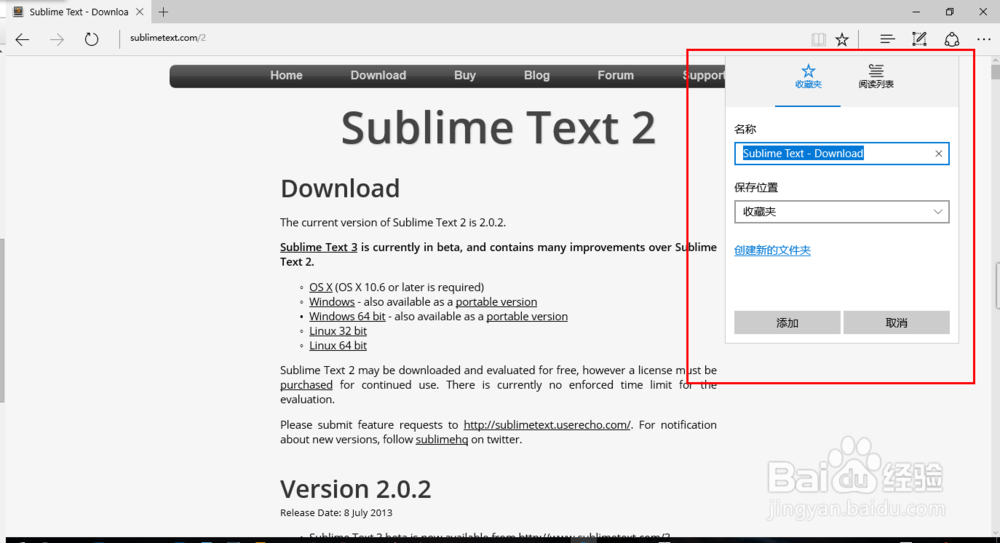Click portable version link after Windows 64 bit
Viewport: 1000px width, 543px height.
tap(527, 316)
